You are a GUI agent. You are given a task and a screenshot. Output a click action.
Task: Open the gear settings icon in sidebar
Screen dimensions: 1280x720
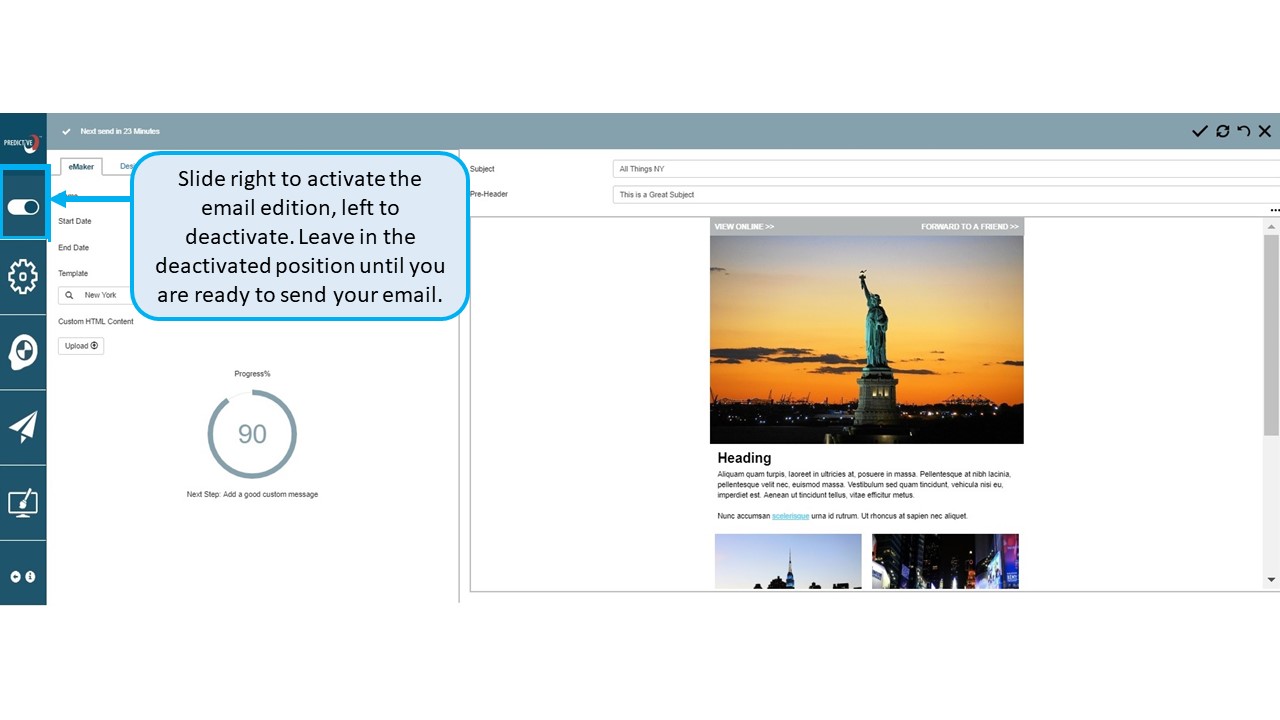coord(23,277)
